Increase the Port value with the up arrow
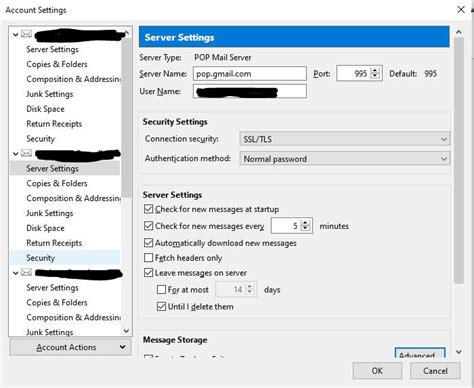Screen dimensions: 474x388 (375, 71)
